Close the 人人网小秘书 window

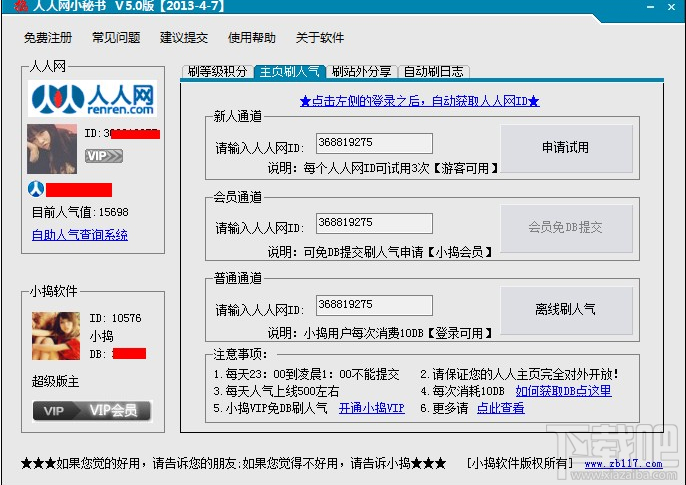tap(672, 7)
